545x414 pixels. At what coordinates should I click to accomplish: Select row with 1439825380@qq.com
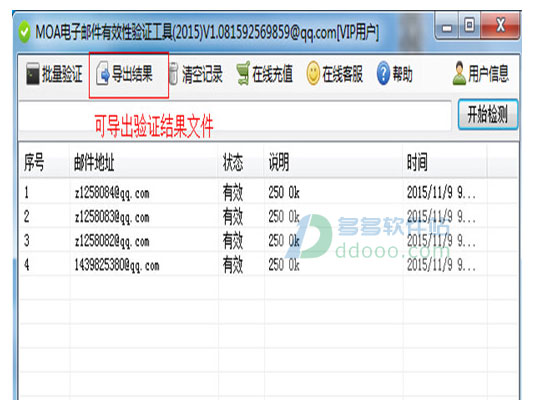pos(269,265)
